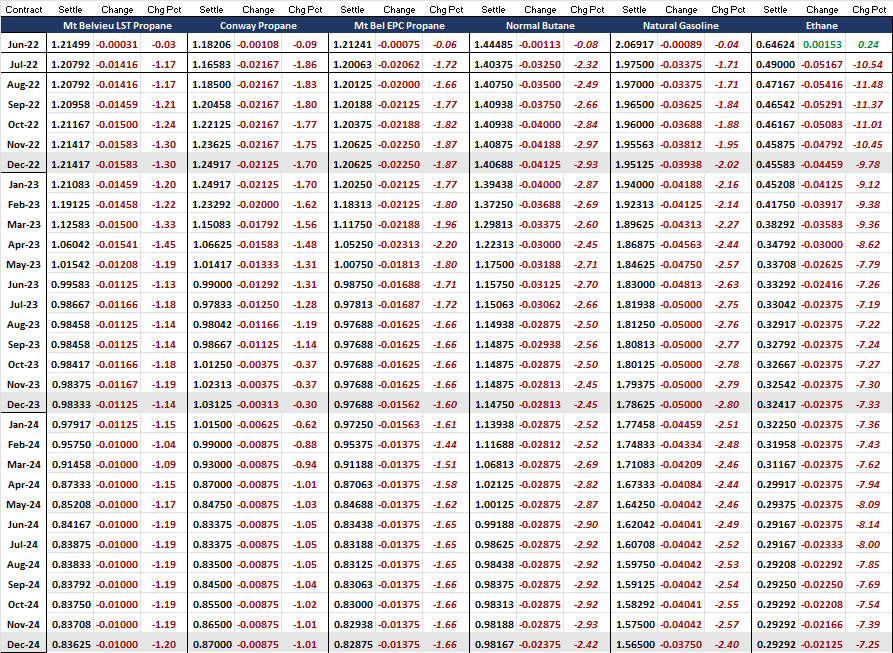Select Ethane Jul-24 change -0.02333

(x=822, y=545)
